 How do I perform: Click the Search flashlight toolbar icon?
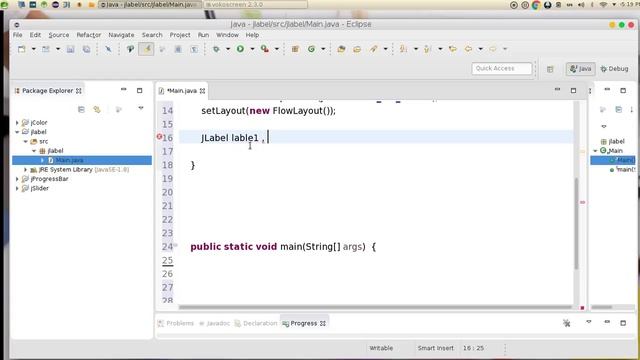point(373,49)
